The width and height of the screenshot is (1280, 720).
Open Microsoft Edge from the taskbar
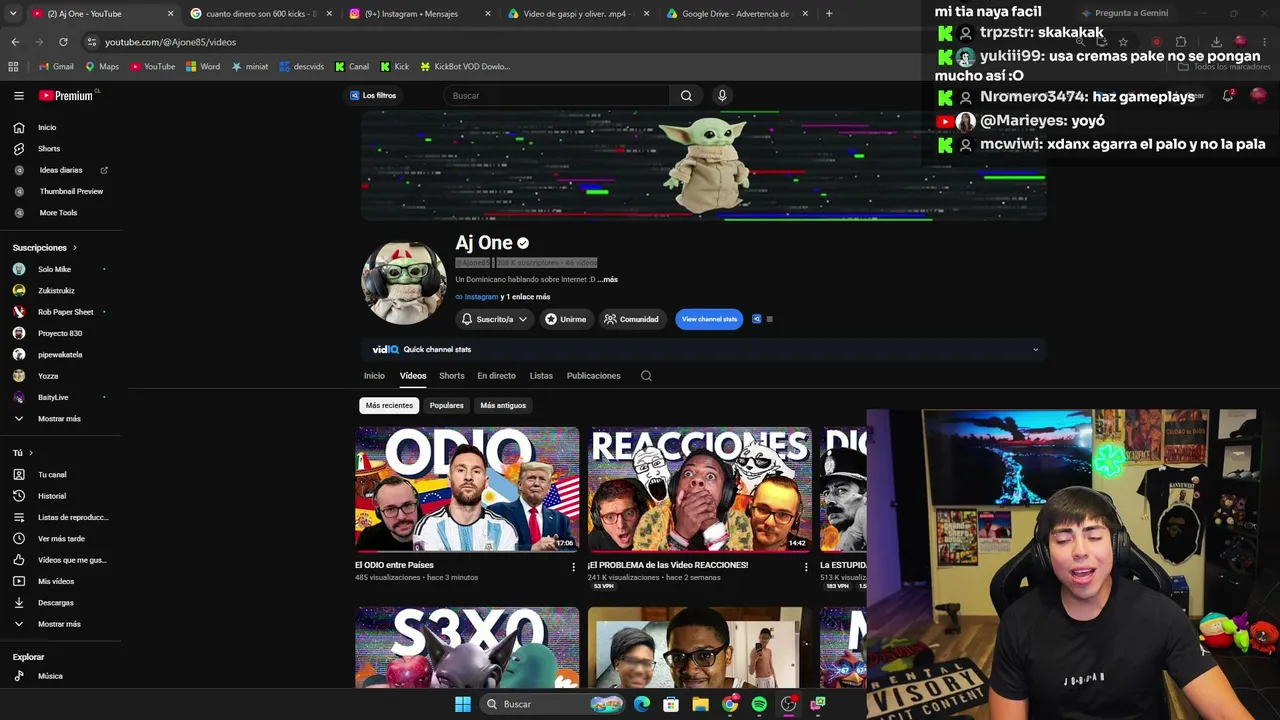click(x=642, y=704)
